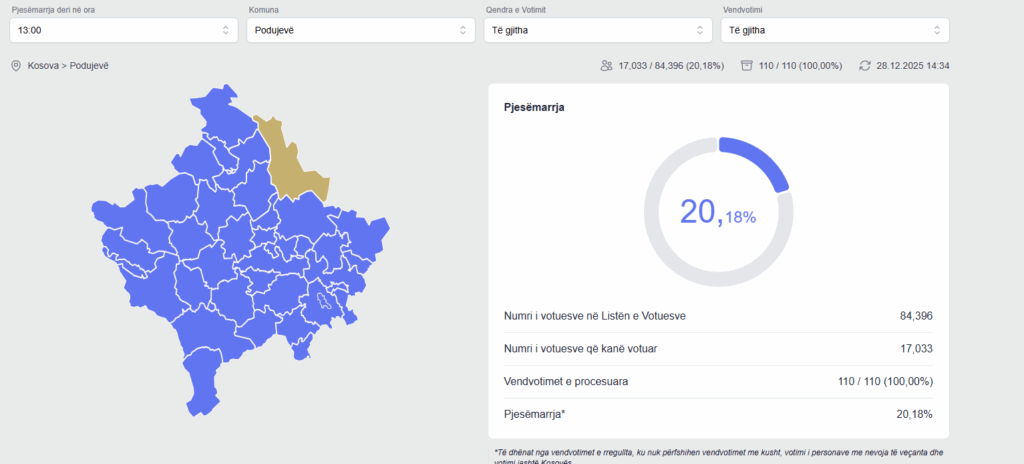
Task: Expand the Vendvotimi dropdown
Action: (x=834, y=30)
